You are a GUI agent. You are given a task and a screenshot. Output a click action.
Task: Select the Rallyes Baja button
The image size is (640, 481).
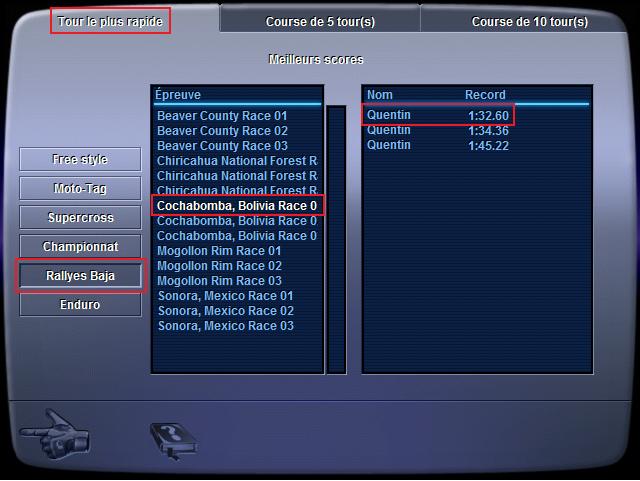tap(81, 276)
